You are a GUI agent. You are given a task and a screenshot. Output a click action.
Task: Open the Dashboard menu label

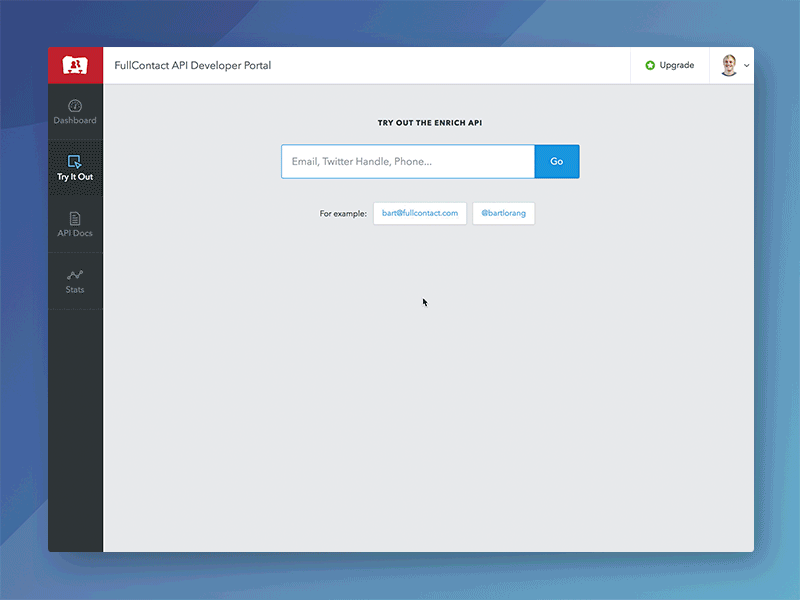point(75,120)
